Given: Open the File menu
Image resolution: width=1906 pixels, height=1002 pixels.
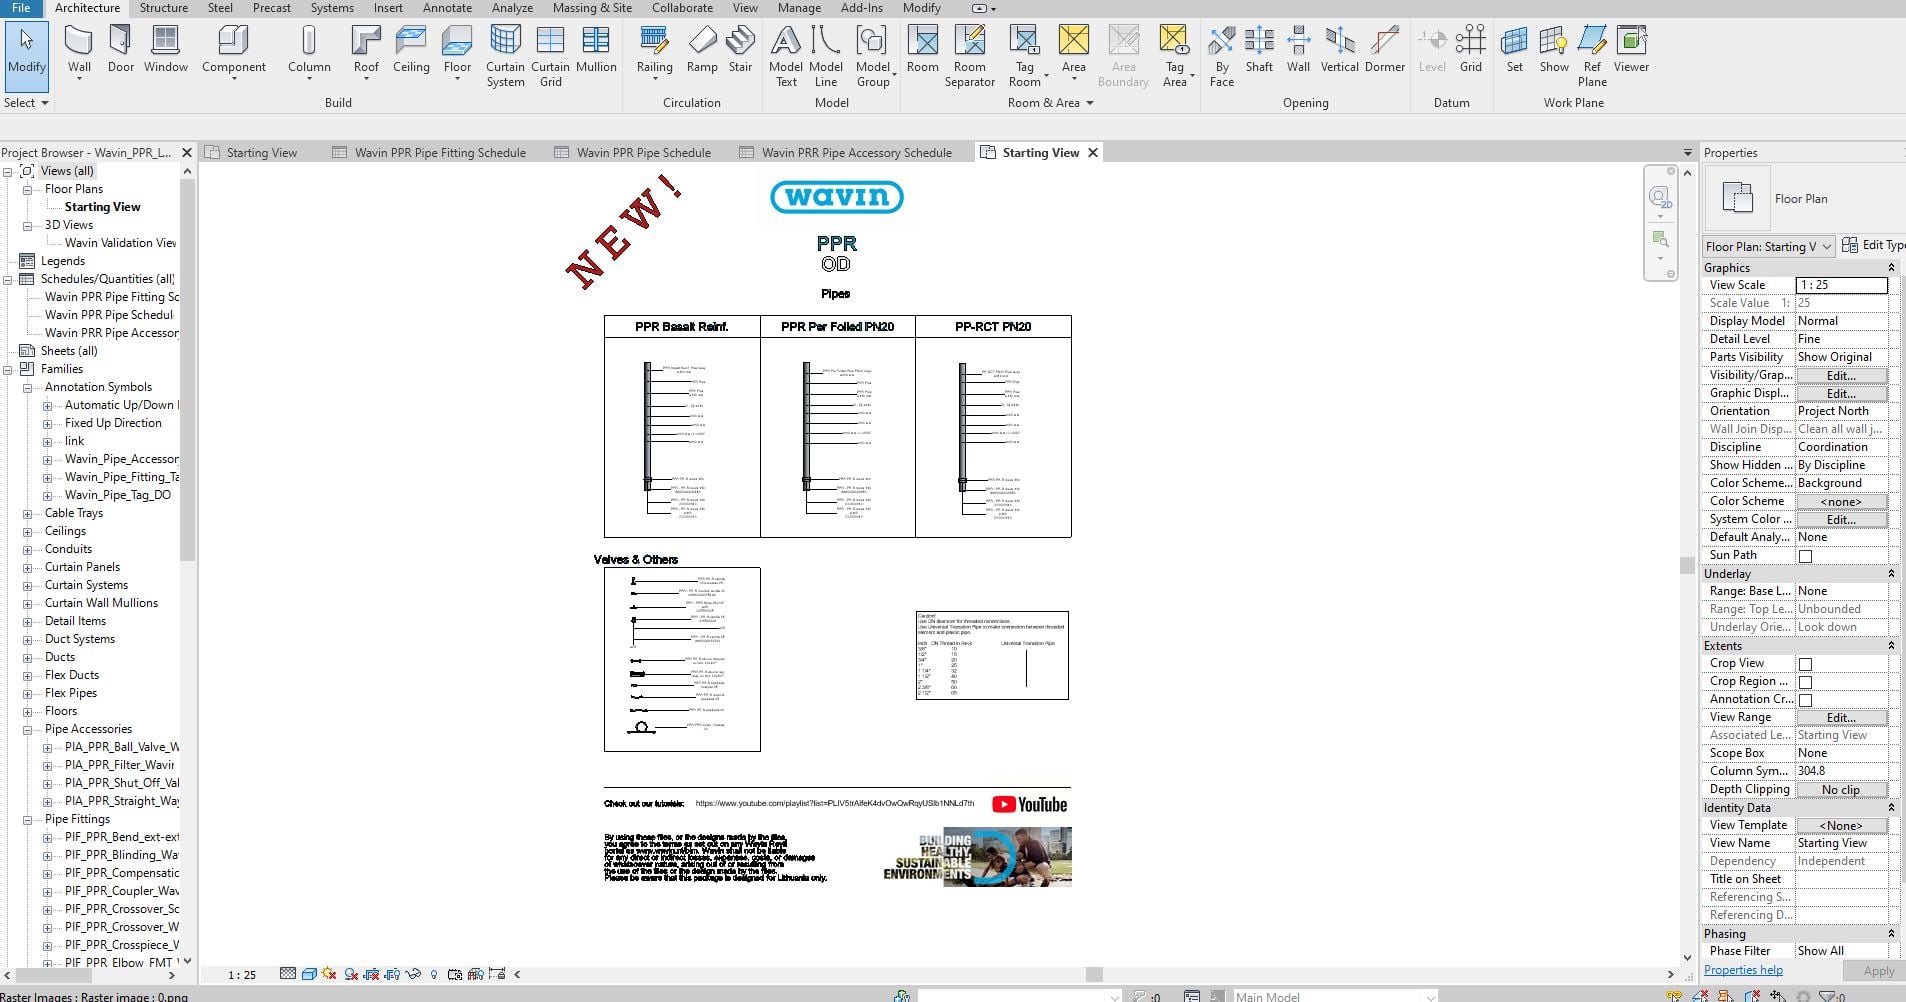Looking at the screenshot, I should click(20, 8).
